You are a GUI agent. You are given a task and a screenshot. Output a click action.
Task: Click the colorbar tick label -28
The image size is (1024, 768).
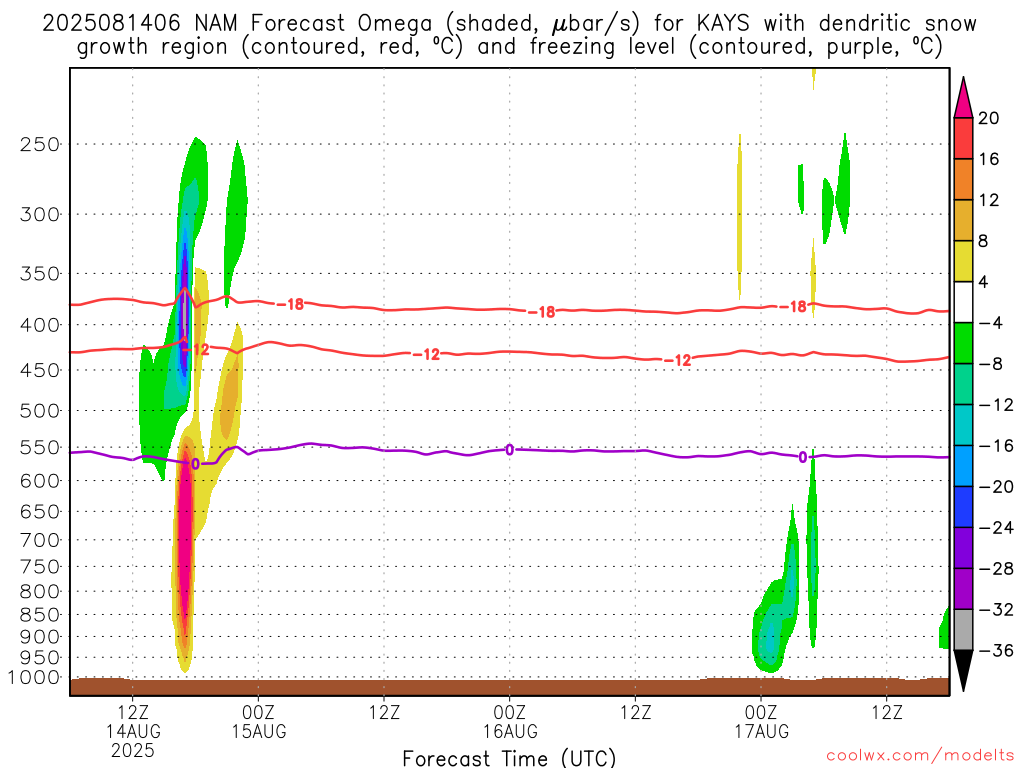996,568
